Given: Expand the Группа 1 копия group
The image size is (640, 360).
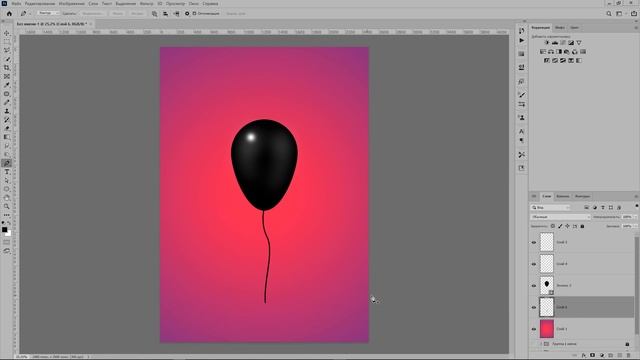Looking at the screenshot, I should [x=541, y=344].
